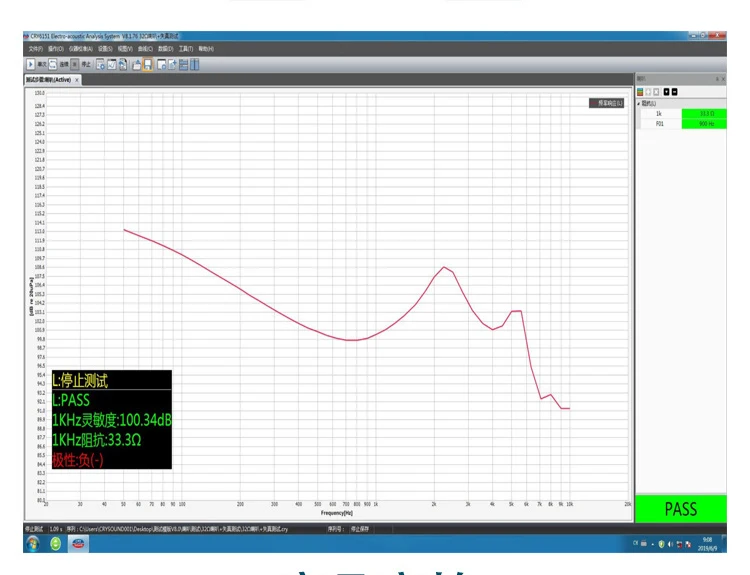Click the sequence file path in status bar
This screenshot has height=575, width=750.
pos(177,529)
